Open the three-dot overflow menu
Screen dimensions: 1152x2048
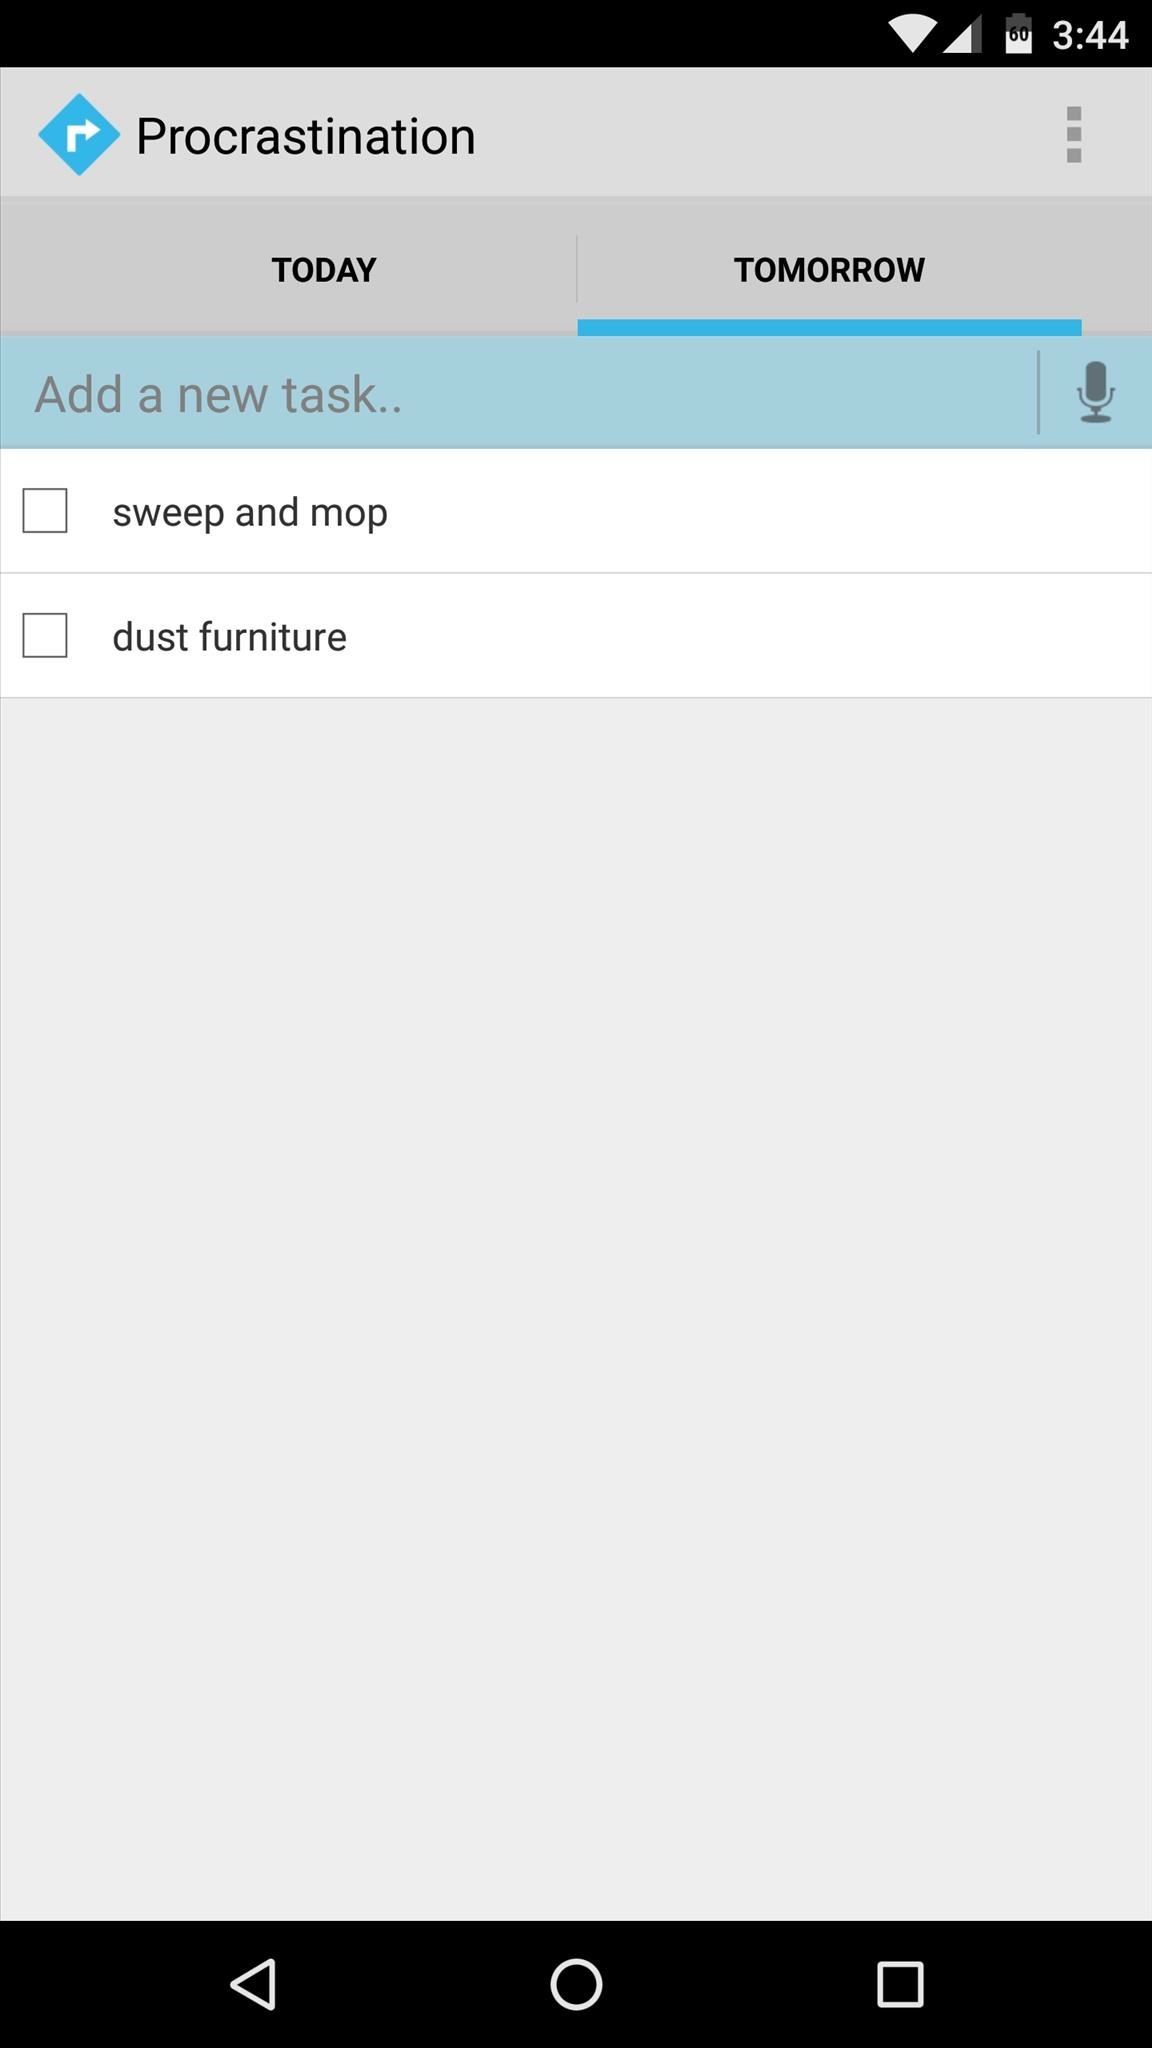pyautogui.click(x=1073, y=134)
